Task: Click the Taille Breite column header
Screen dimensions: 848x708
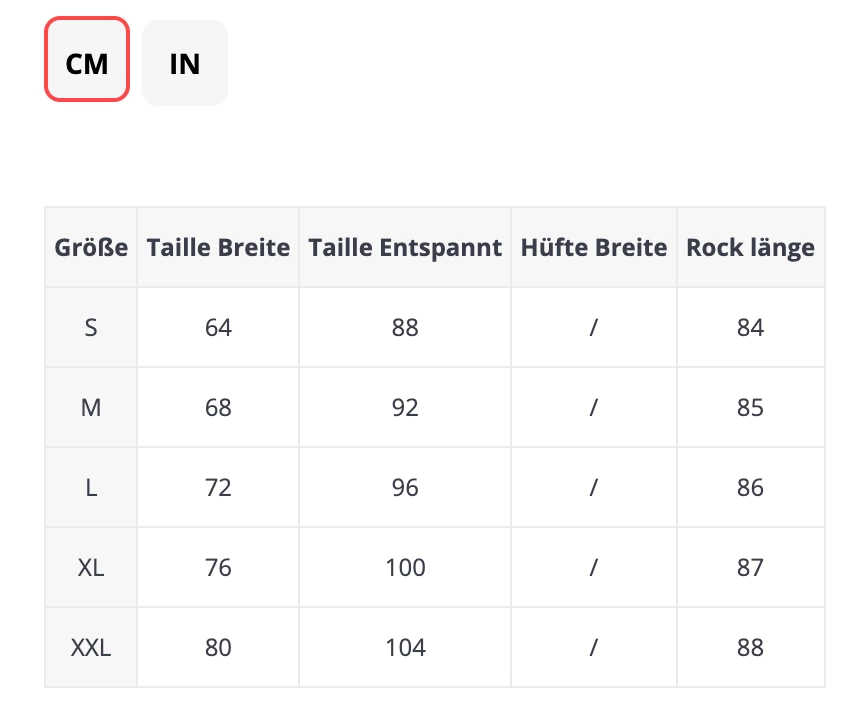Action: click(218, 247)
